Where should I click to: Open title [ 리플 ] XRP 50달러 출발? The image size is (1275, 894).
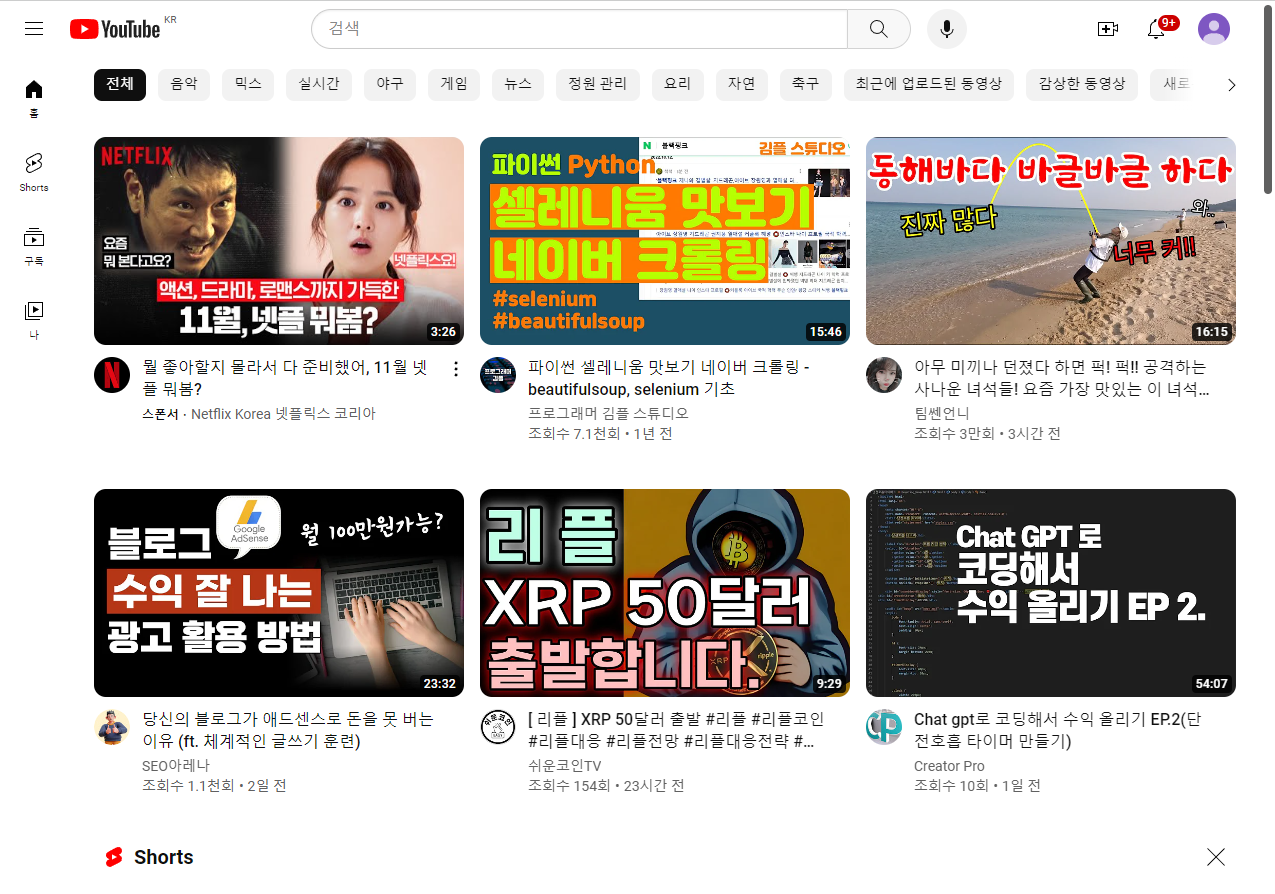(x=677, y=730)
